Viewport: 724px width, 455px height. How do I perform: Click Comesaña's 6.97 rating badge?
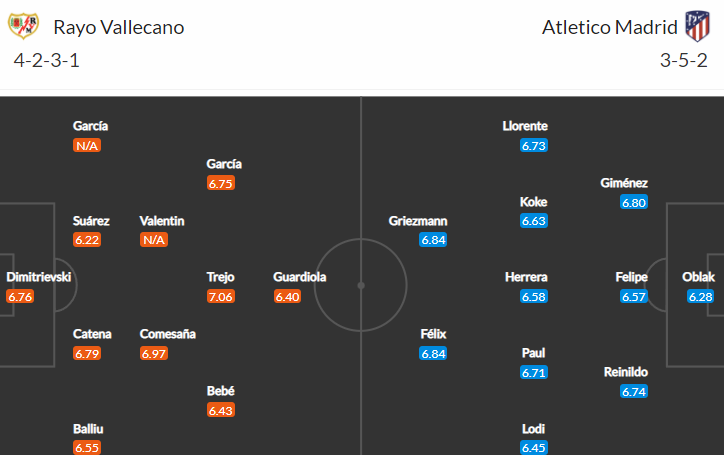tap(154, 354)
